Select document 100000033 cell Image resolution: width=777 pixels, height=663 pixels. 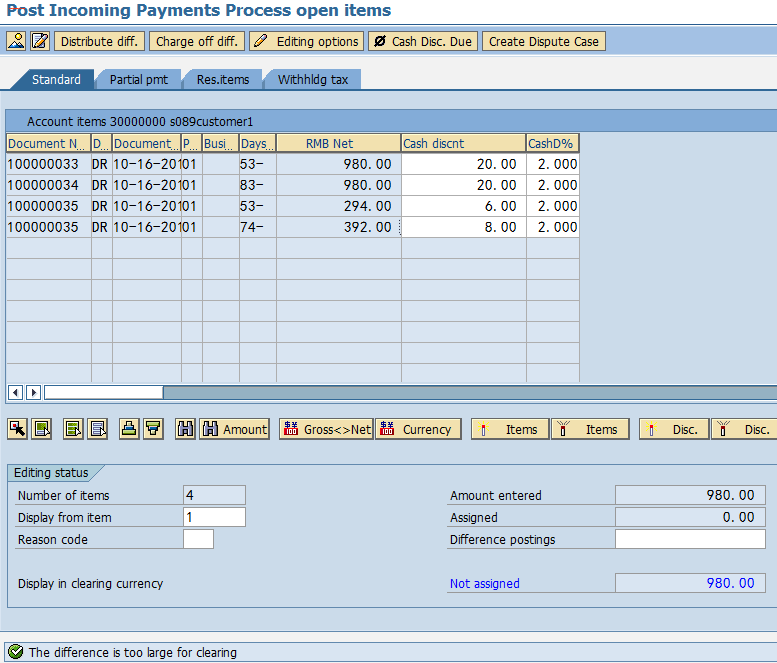pyautogui.click(x=49, y=164)
